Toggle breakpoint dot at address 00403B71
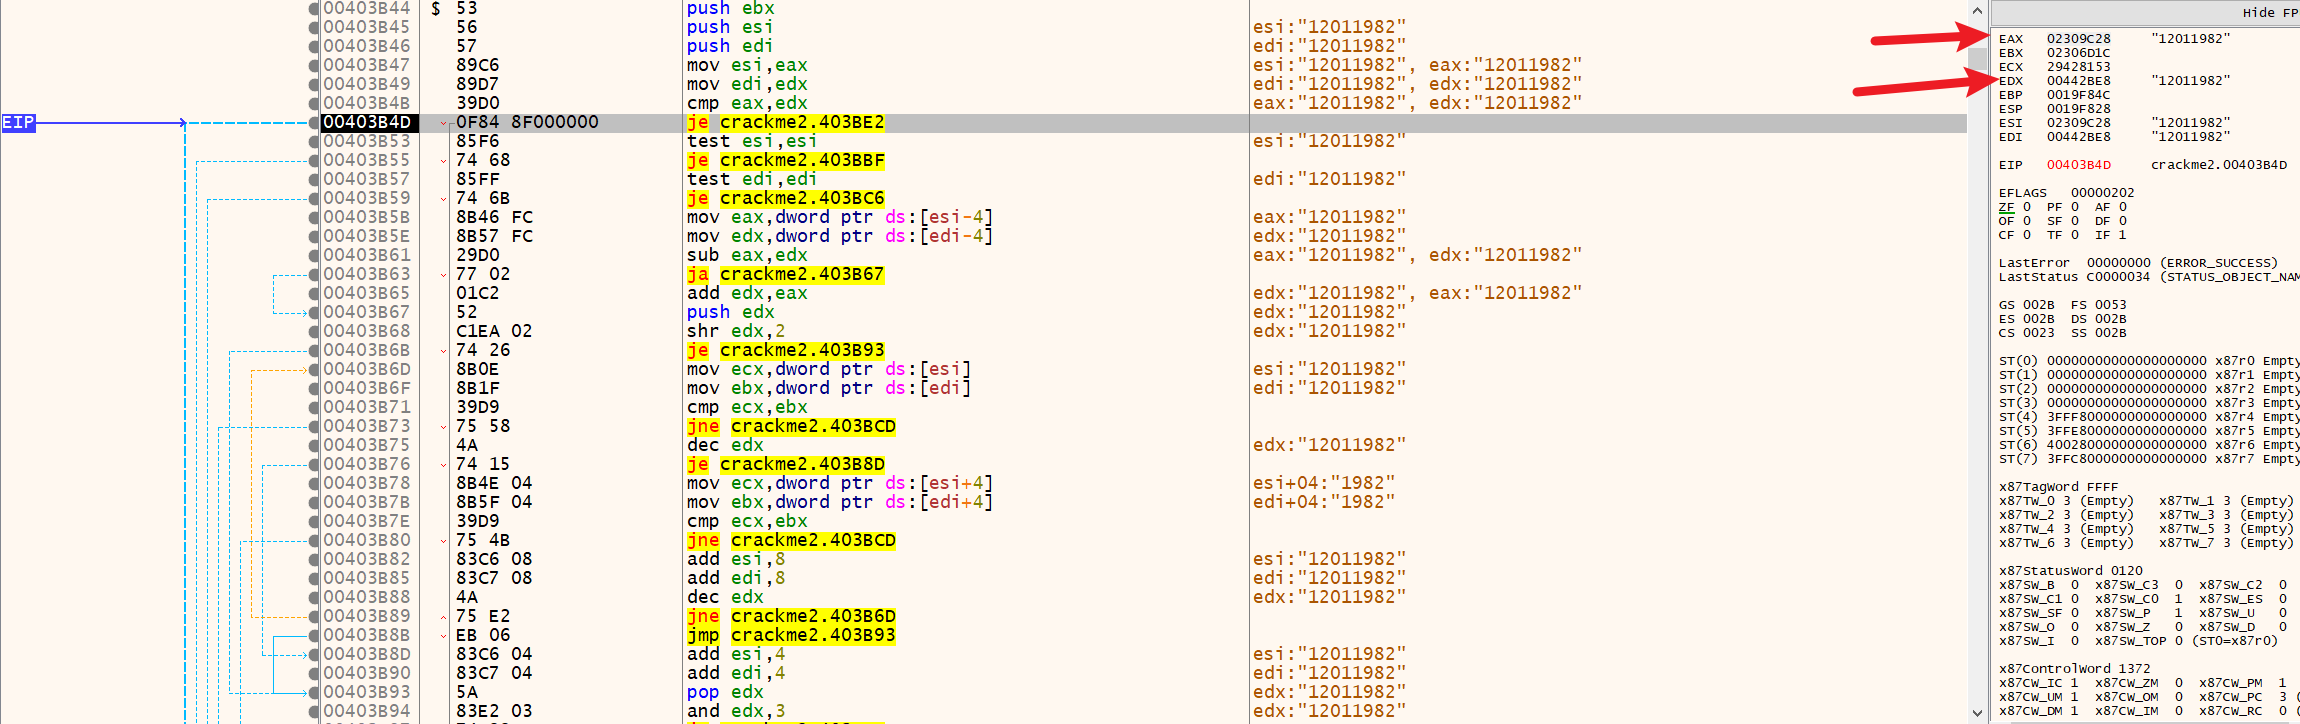The width and height of the screenshot is (2300, 724). click(x=314, y=408)
